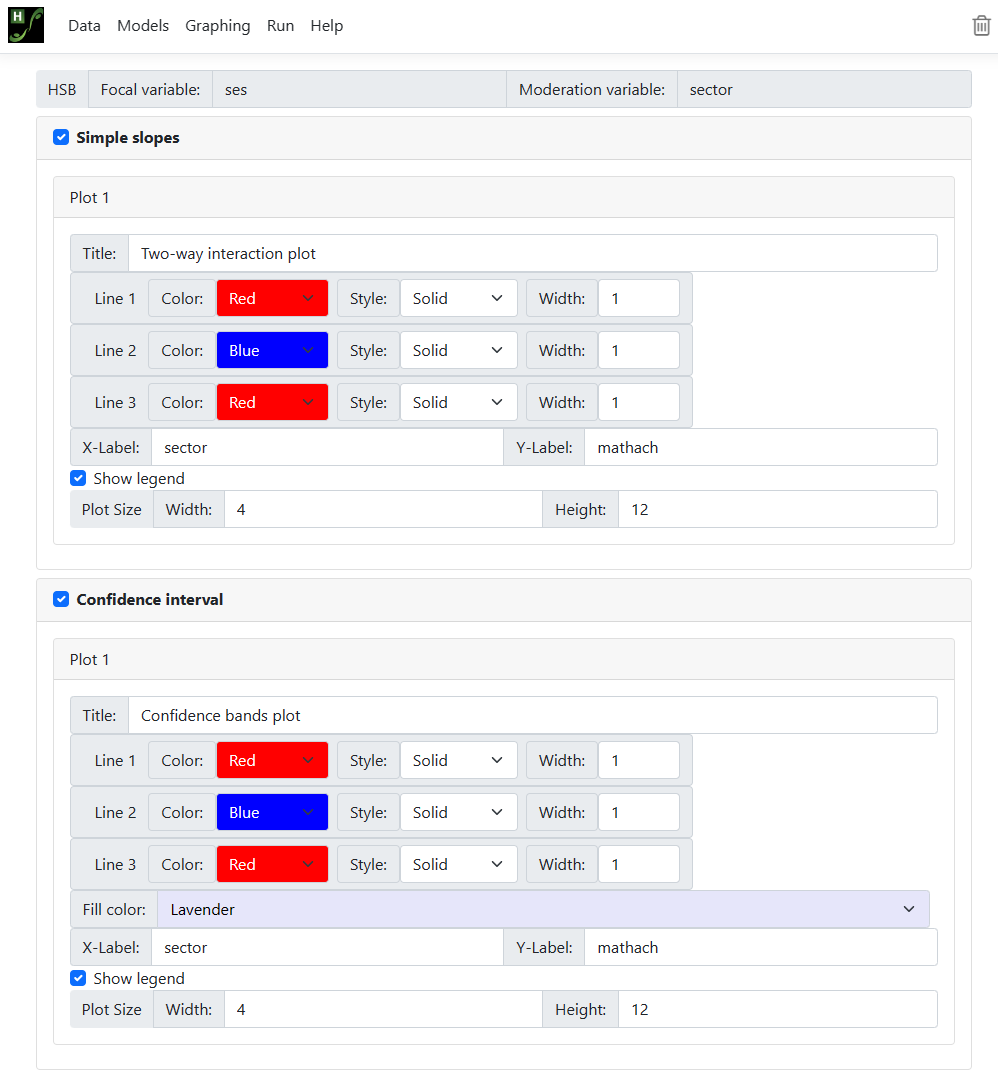Image resolution: width=998 pixels, height=1092 pixels.
Task: Open Line 1 color dropdown in Simple slopes
Action: tap(272, 299)
